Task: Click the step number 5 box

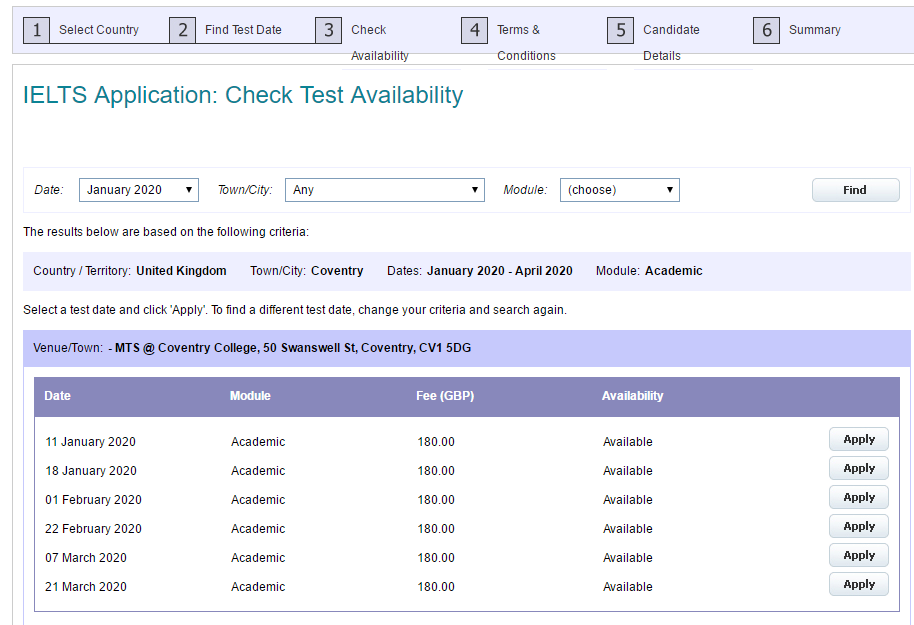Action: tap(621, 30)
